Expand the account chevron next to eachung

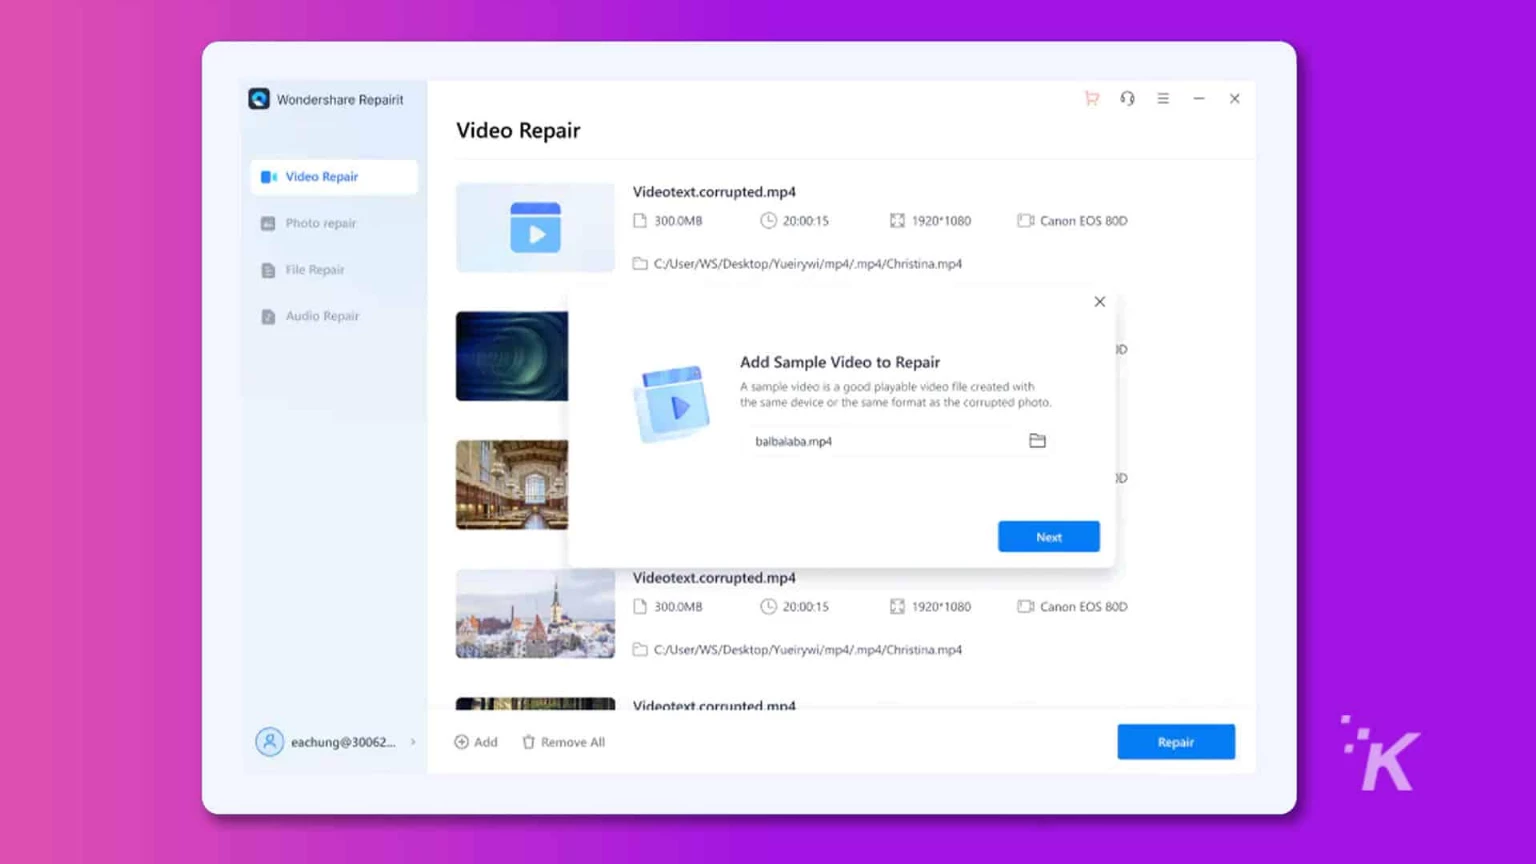click(413, 742)
